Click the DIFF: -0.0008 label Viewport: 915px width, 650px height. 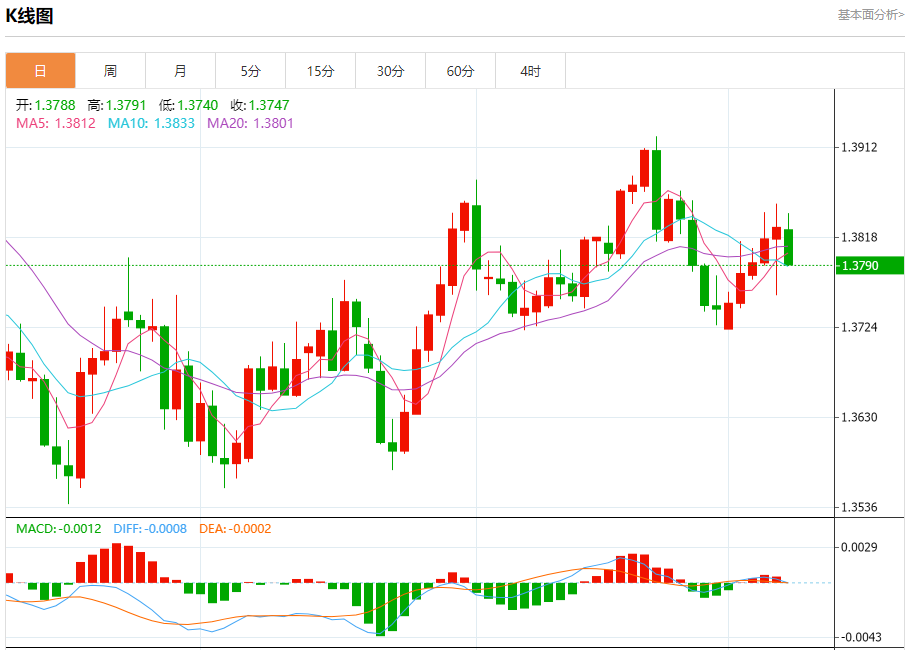150,529
